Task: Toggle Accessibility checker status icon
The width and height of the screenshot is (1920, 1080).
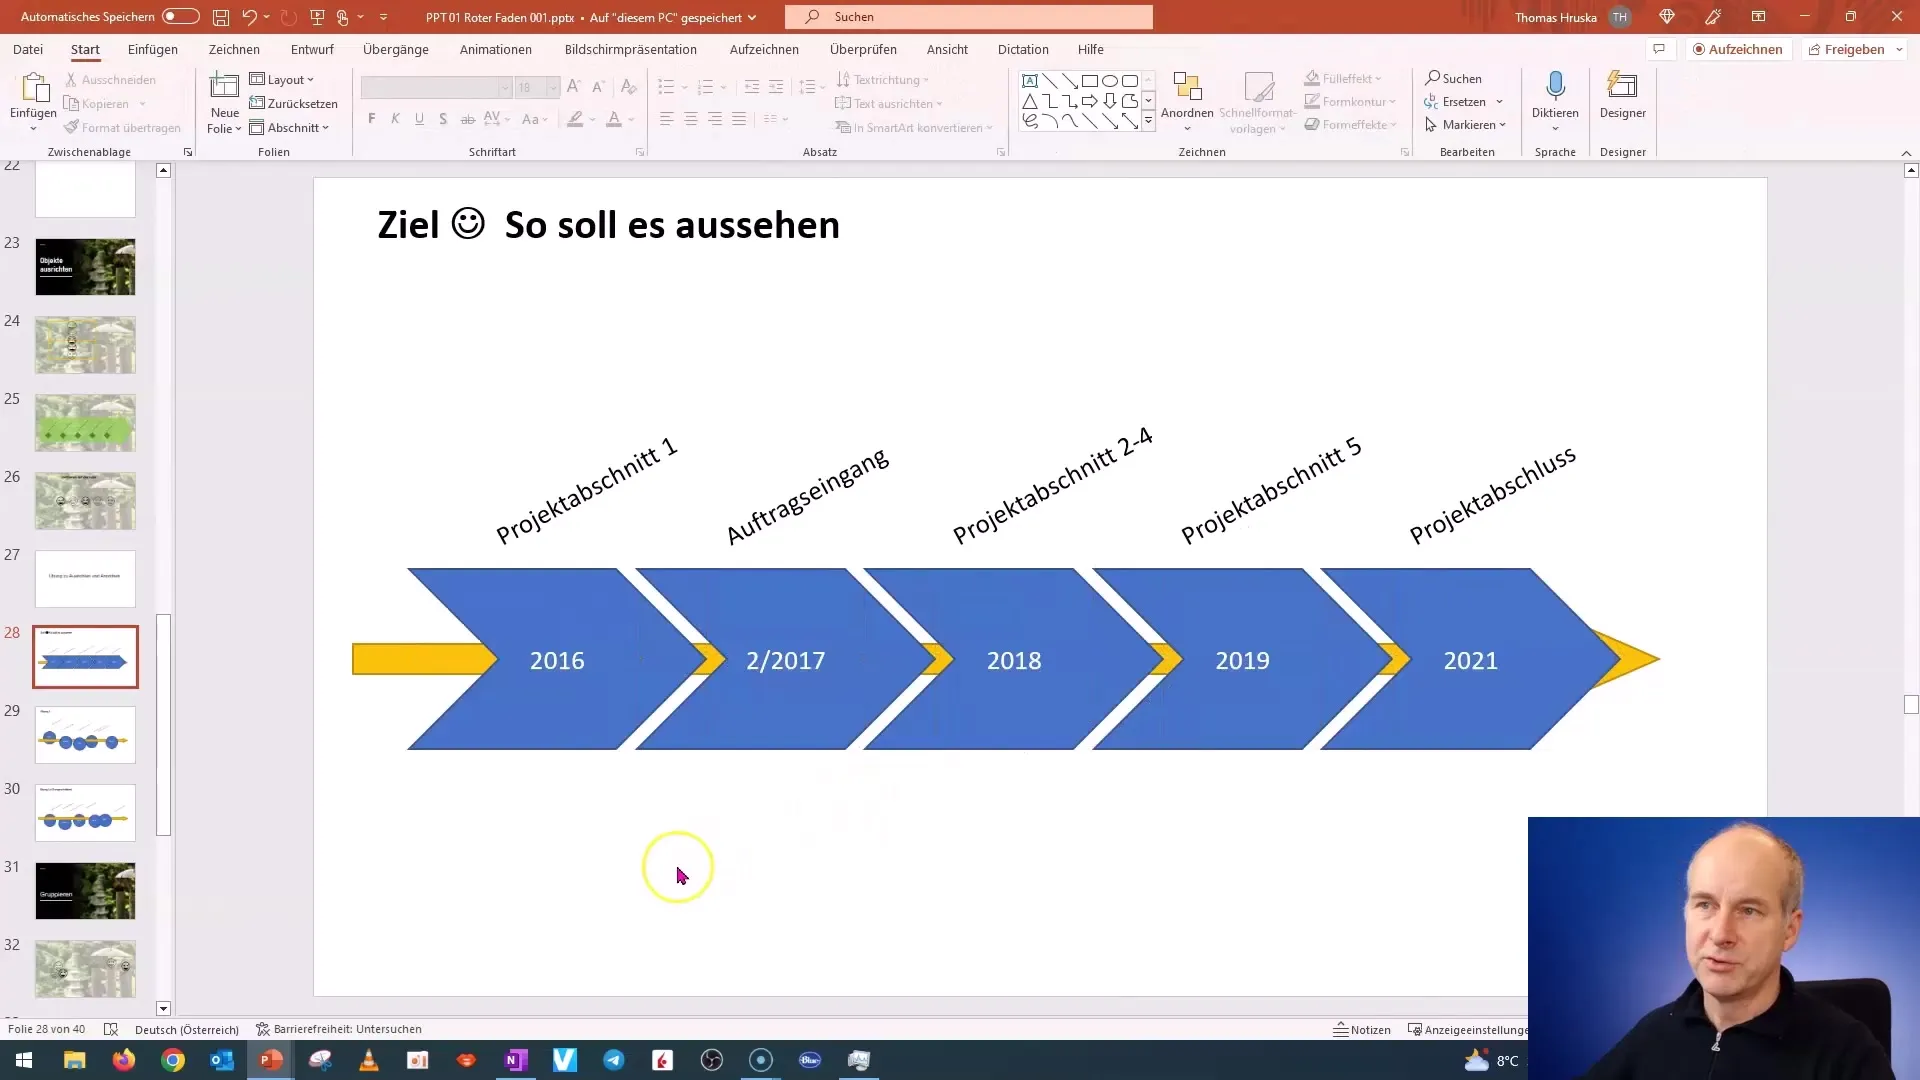Action: click(x=260, y=1030)
